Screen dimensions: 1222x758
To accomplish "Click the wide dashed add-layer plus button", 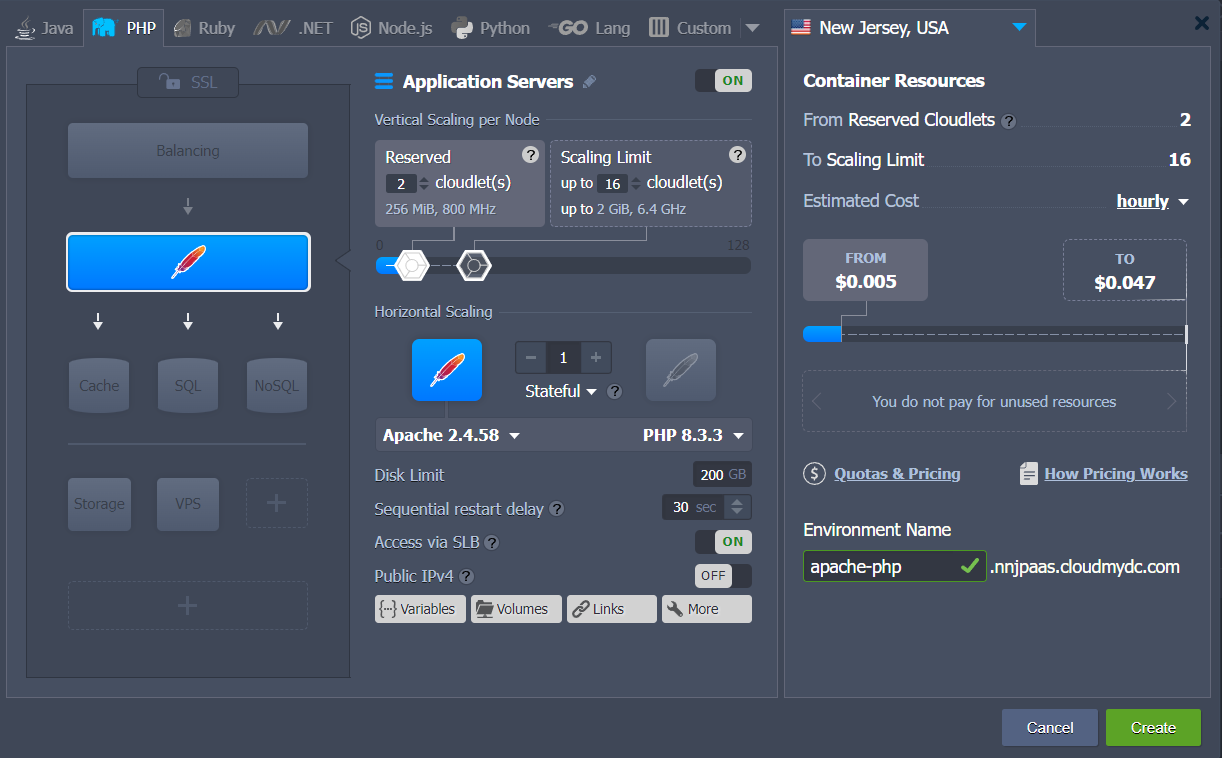I will [188, 605].
